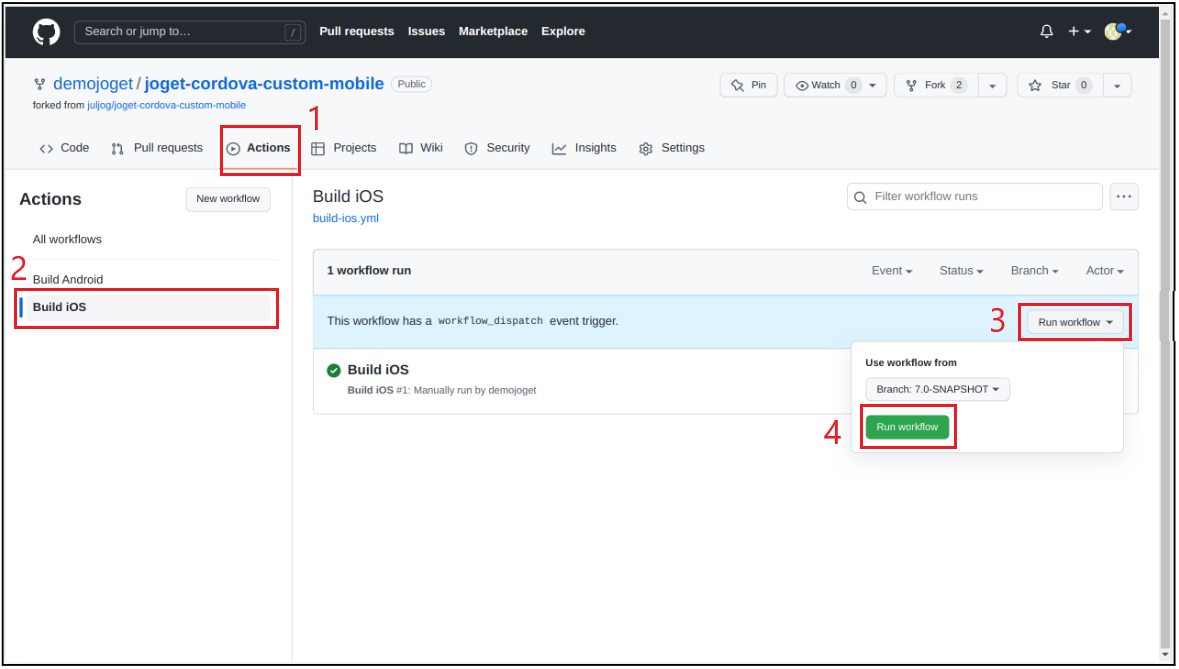Open the Status filter dropdown
Image resolution: width=1179 pixels, height=669 pixels.
click(x=961, y=271)
